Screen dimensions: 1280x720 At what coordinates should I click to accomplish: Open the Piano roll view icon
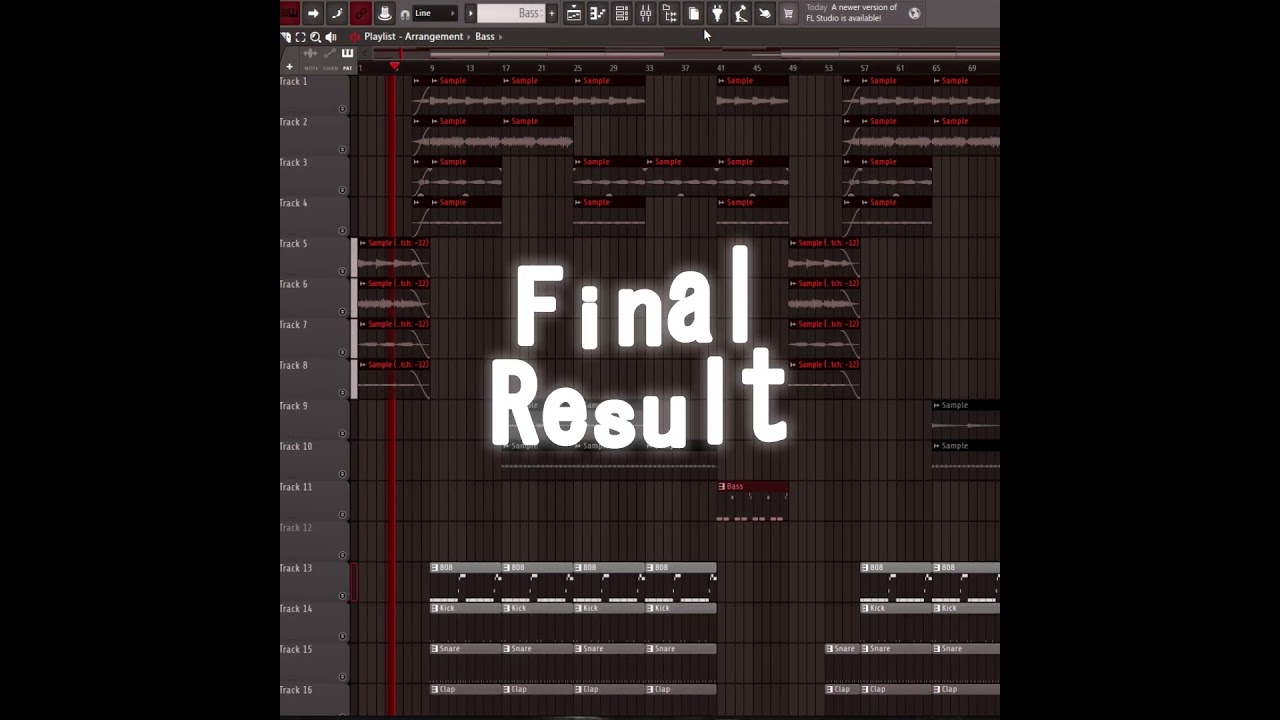(598, 13)
